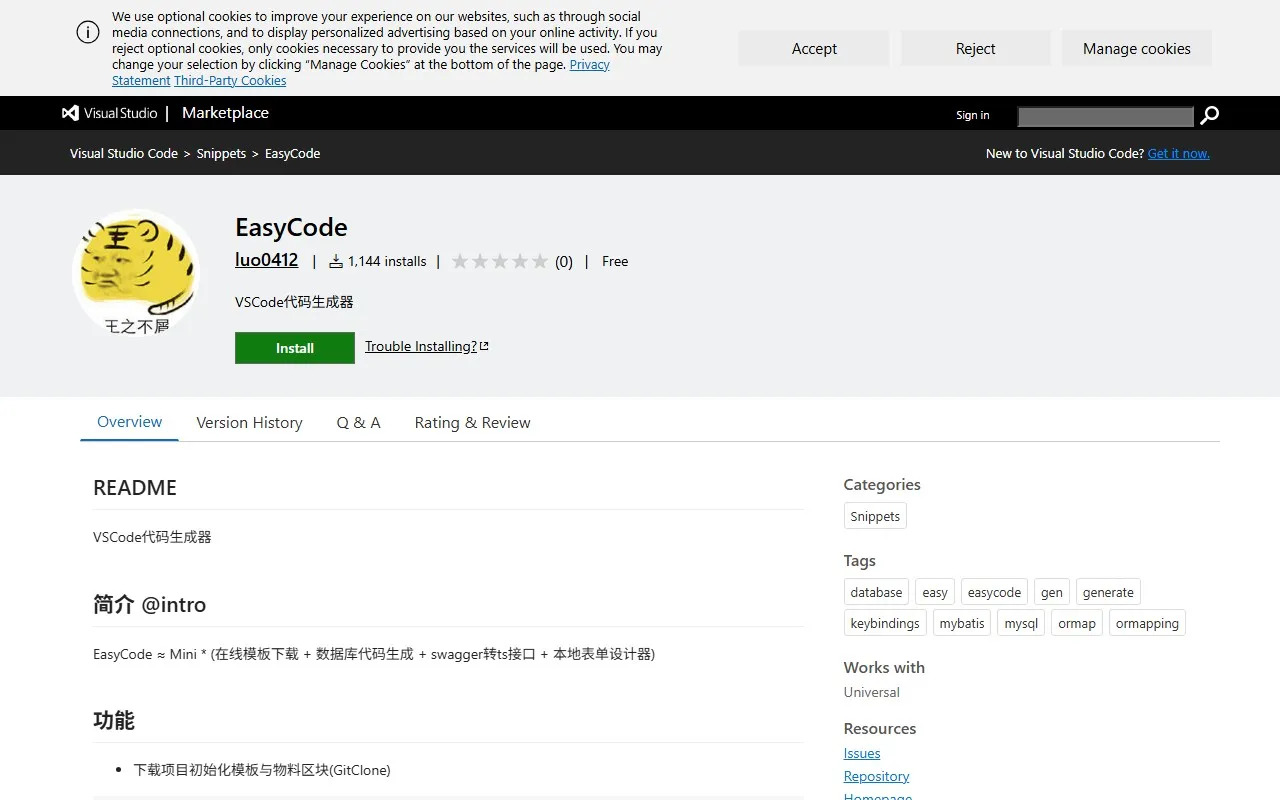This screenshot has height=800, width=1280.
Task: Click the EasyCode extension logo image
Action: pyautogui.click(x=136, y=271)
